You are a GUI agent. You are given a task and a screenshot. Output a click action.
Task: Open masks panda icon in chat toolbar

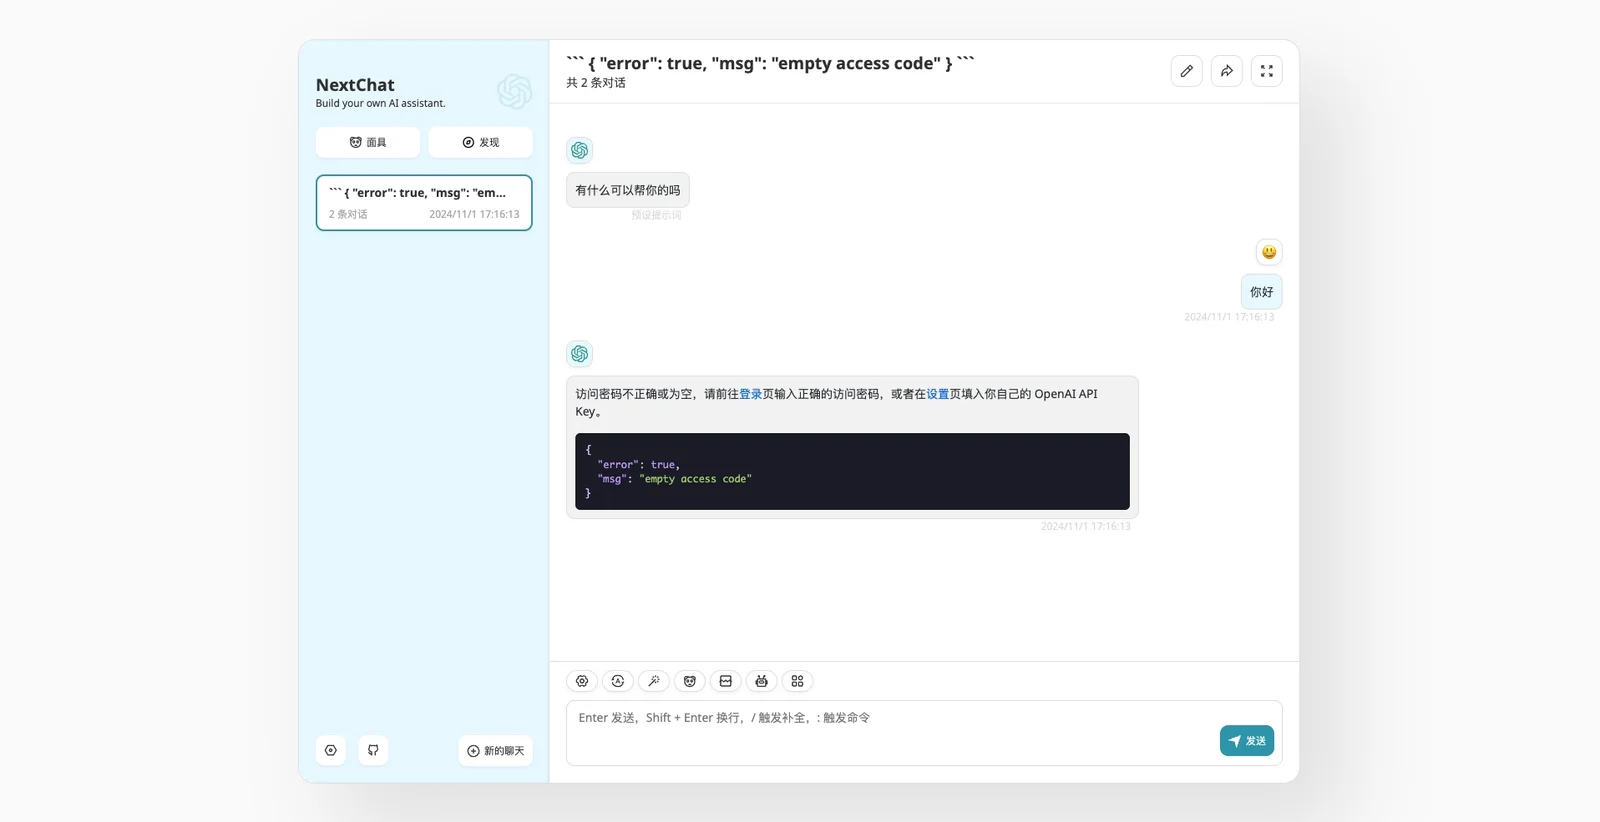[x=690, y=681]
